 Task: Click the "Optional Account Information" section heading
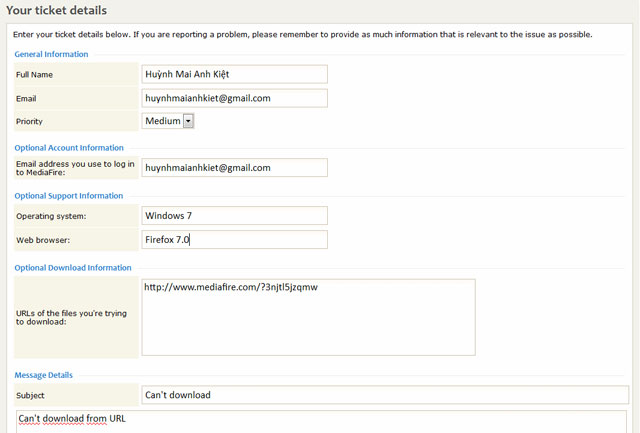click(x=69, y=148)
